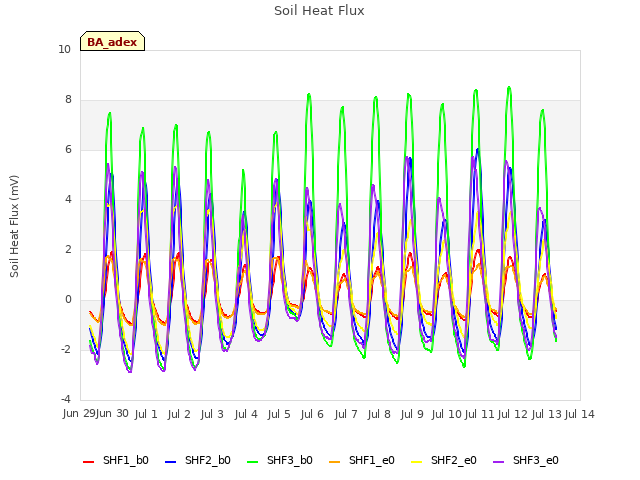Viewport: 640px width, 480px height.
Task: Click the Soil Heat Flux (mV) axis title
Action: point(14,226)
